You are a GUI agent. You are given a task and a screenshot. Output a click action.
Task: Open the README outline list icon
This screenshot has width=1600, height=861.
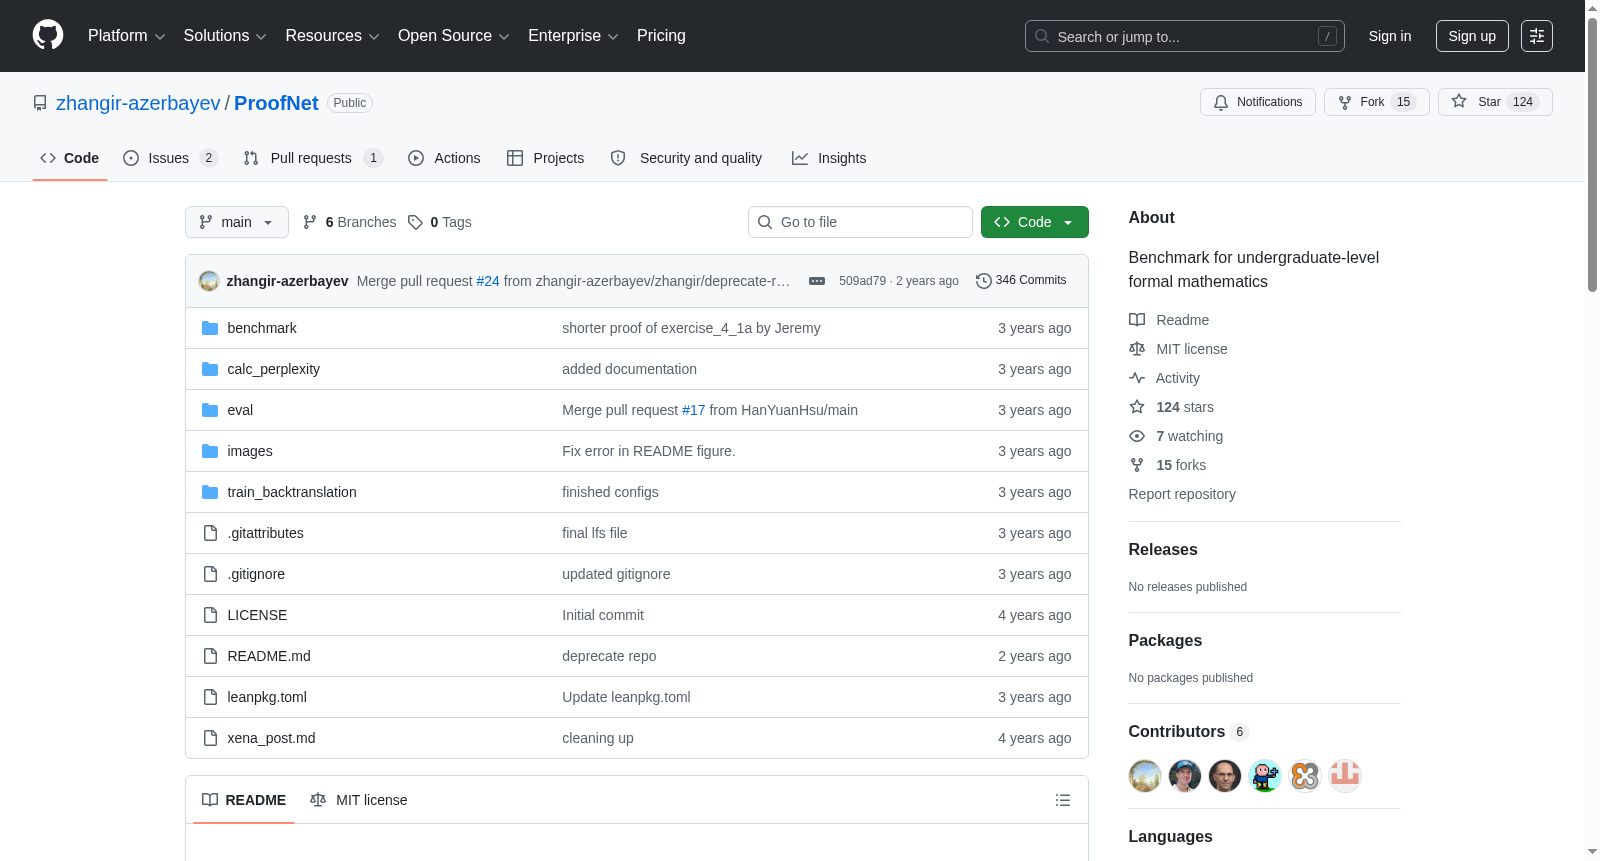point(1063,800)
